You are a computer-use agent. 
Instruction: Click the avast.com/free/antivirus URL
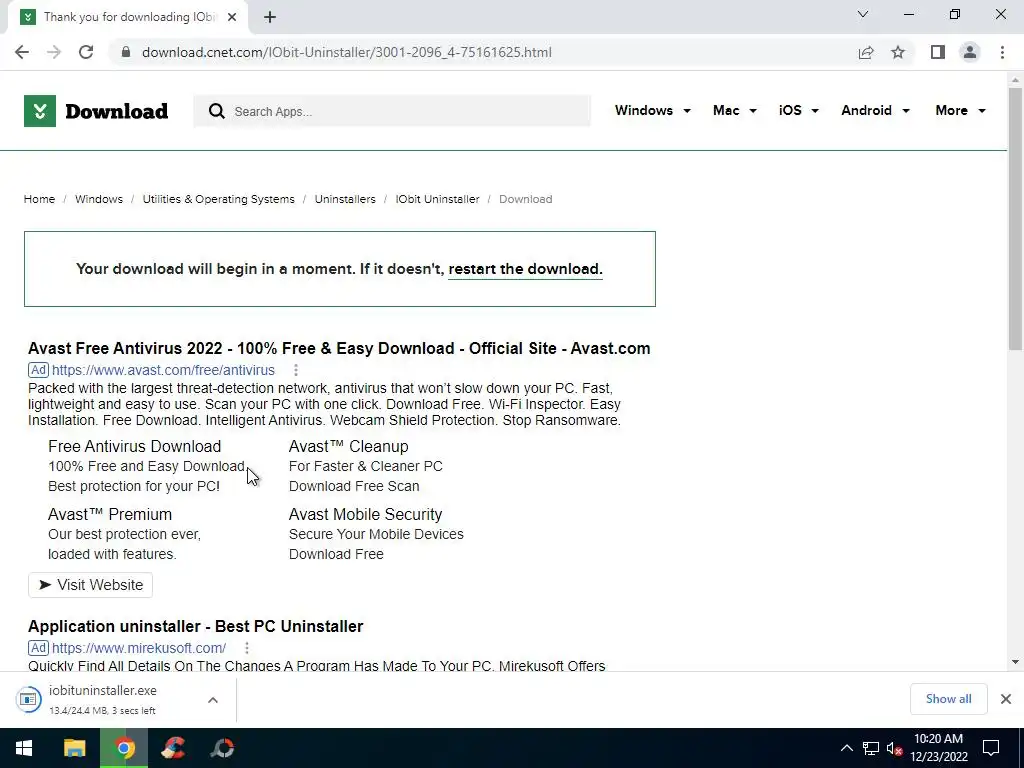(163, 370)
